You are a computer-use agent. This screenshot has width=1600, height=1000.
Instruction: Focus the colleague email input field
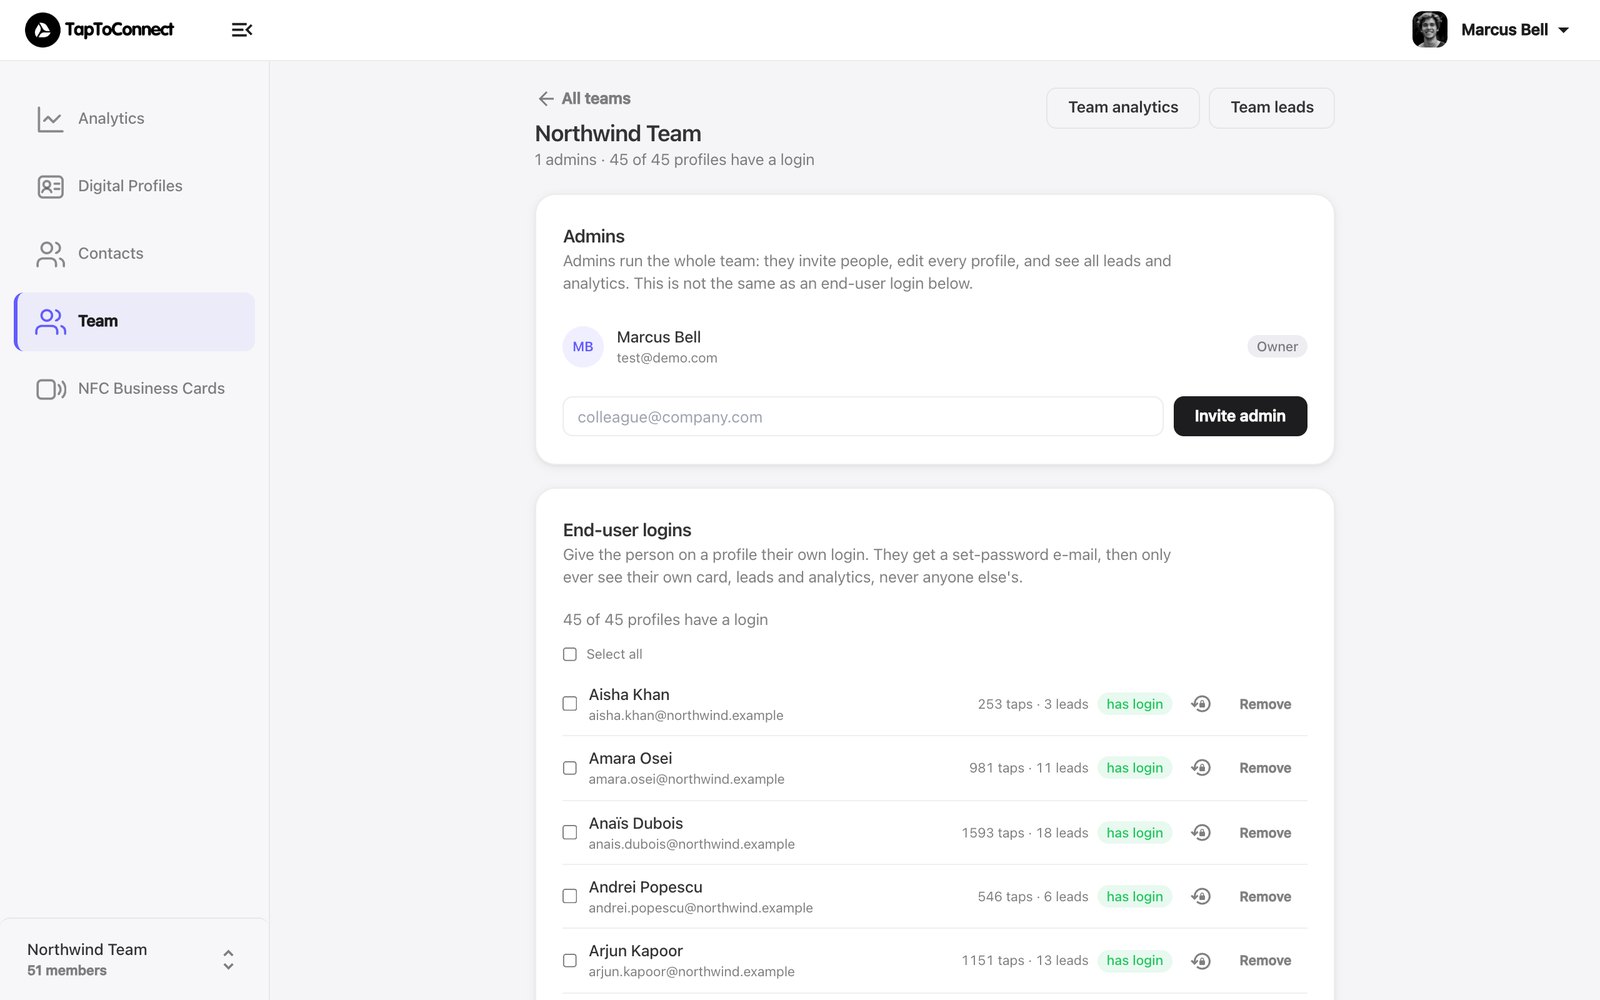(863, 417)
